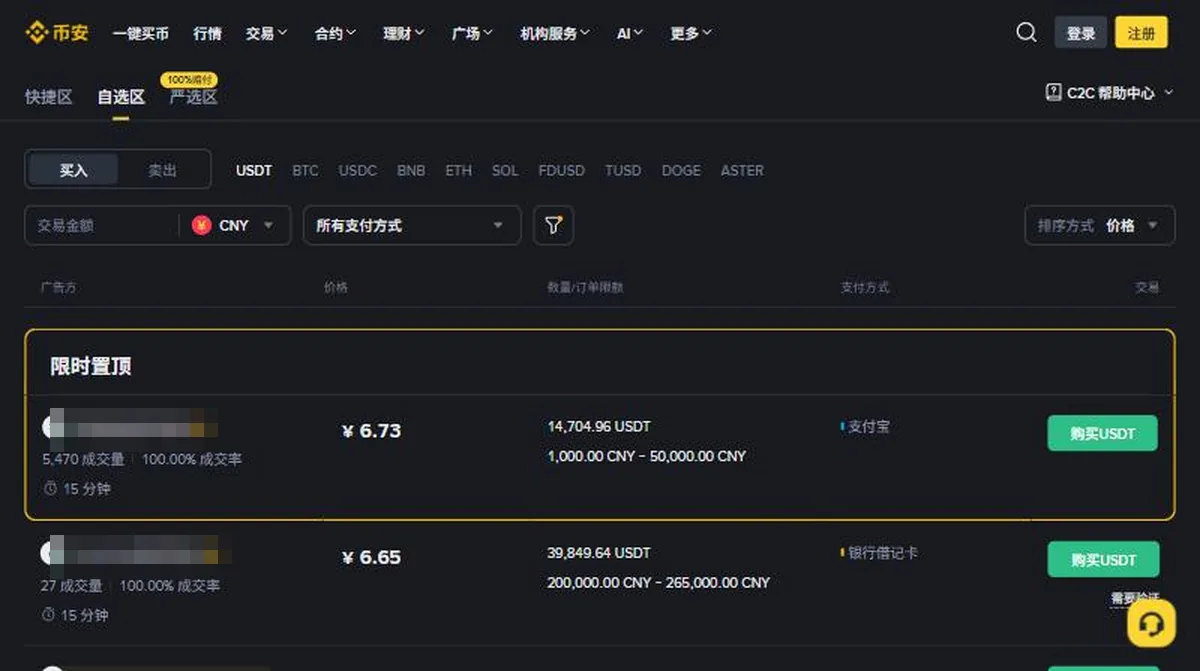Click the 登录 login button
Image resolution: width=1200 pixels, height=671 pixels.
click(x=1081, y=32)
